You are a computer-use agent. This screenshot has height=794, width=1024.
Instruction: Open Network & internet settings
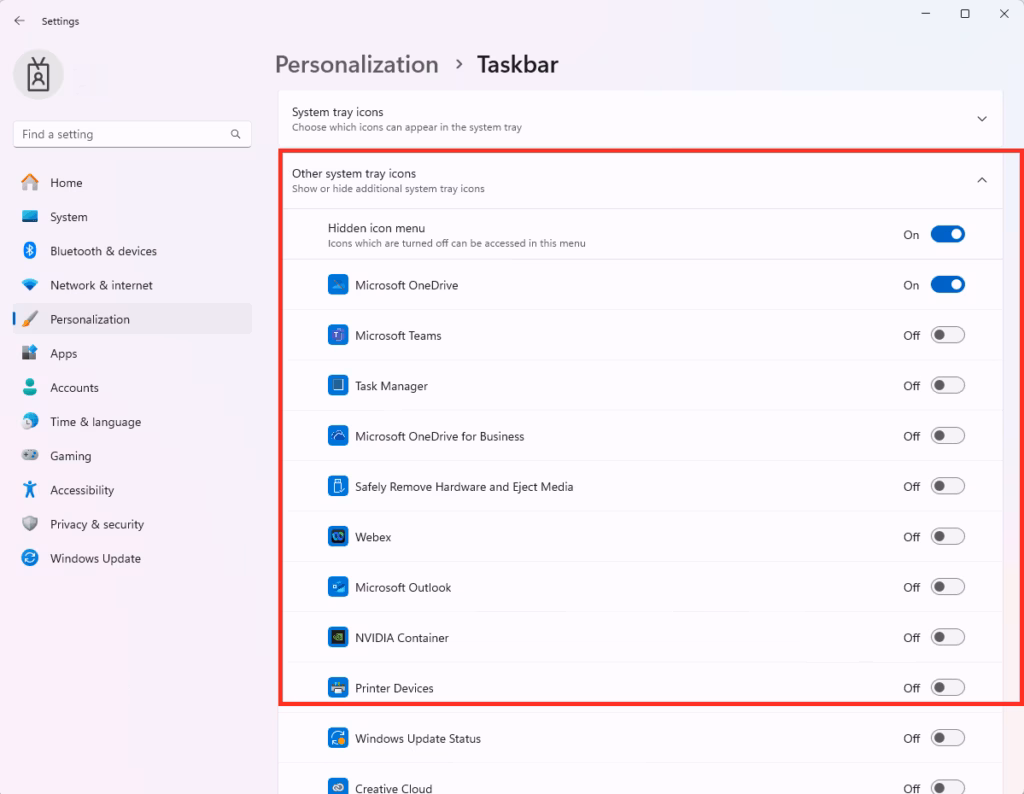click(x=132, y=285)
